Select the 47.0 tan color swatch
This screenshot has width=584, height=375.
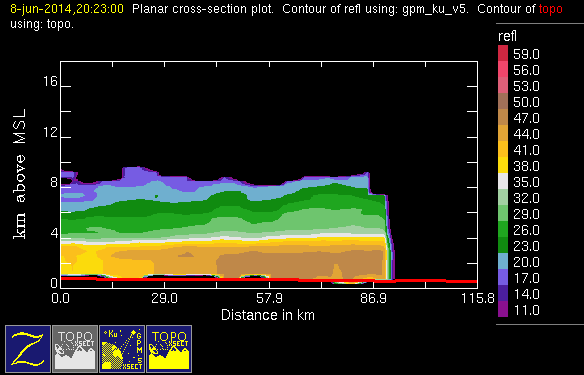[503, 117]
